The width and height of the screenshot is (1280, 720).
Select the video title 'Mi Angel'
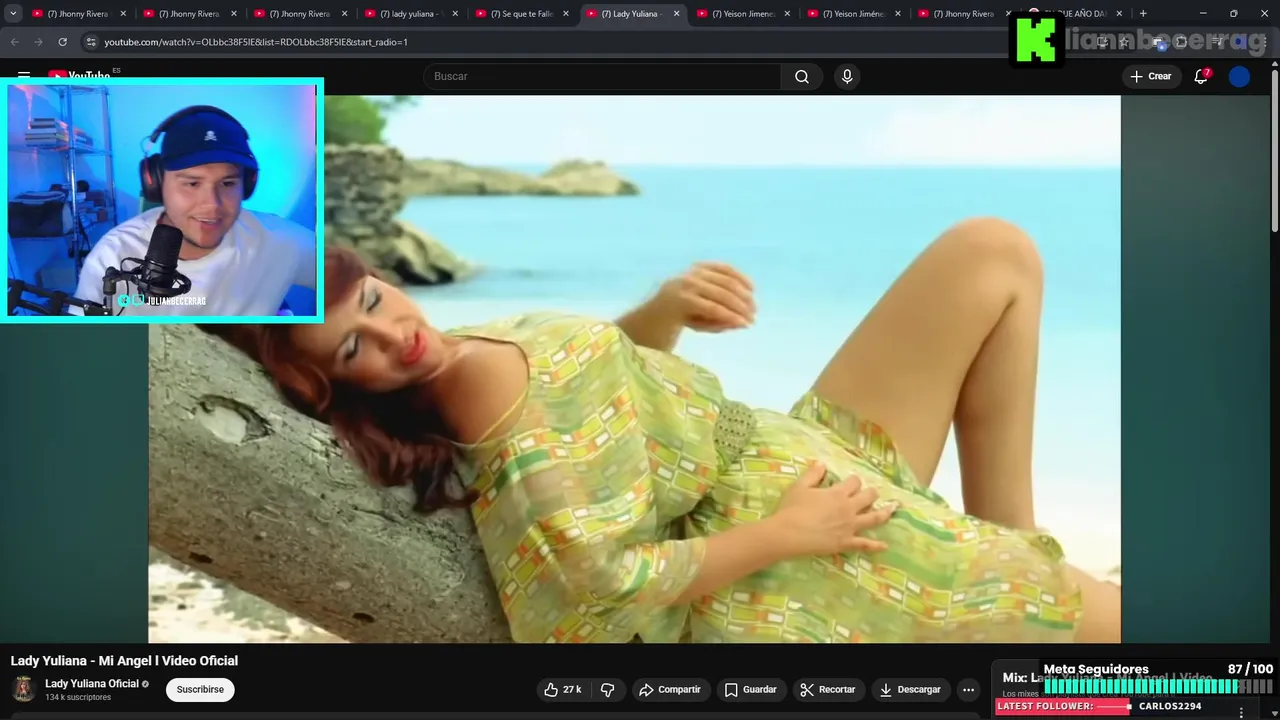pyautogui.click(x=124, y=661)
